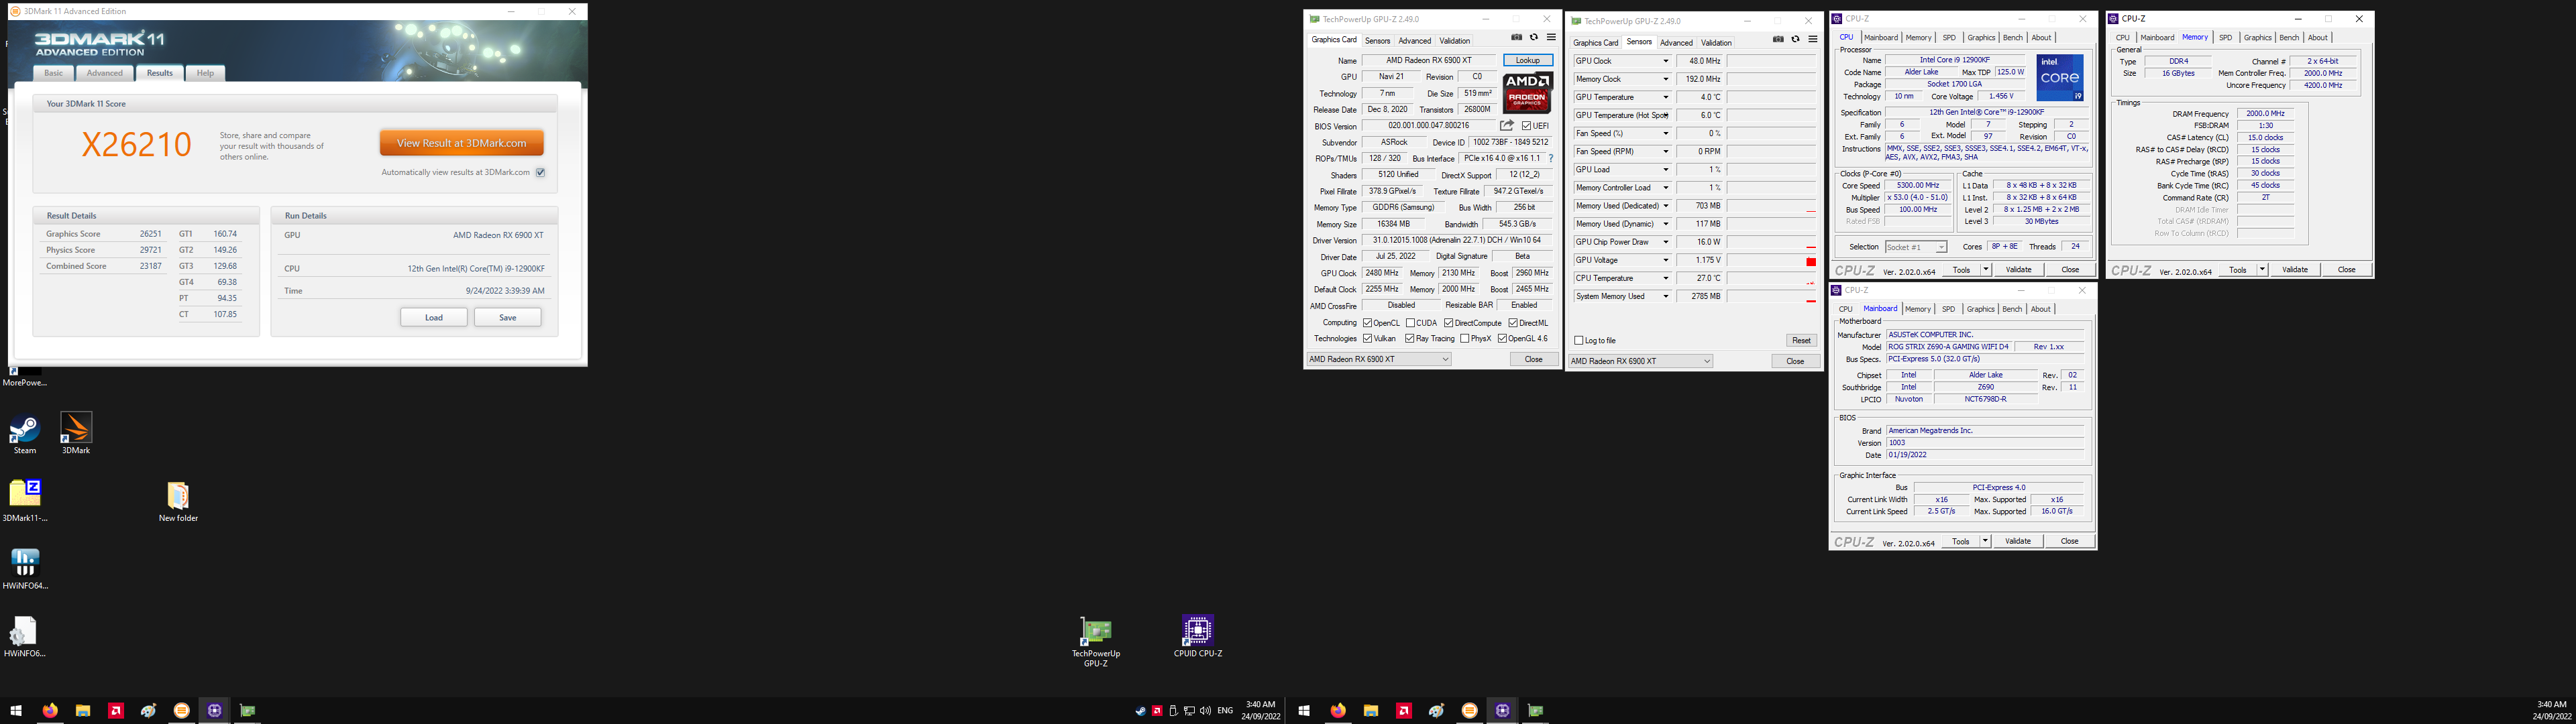The image size is (2576, 724).
Task: Click Validate in the CPU-Z Mainboard window
Action: click(2018, 541)
